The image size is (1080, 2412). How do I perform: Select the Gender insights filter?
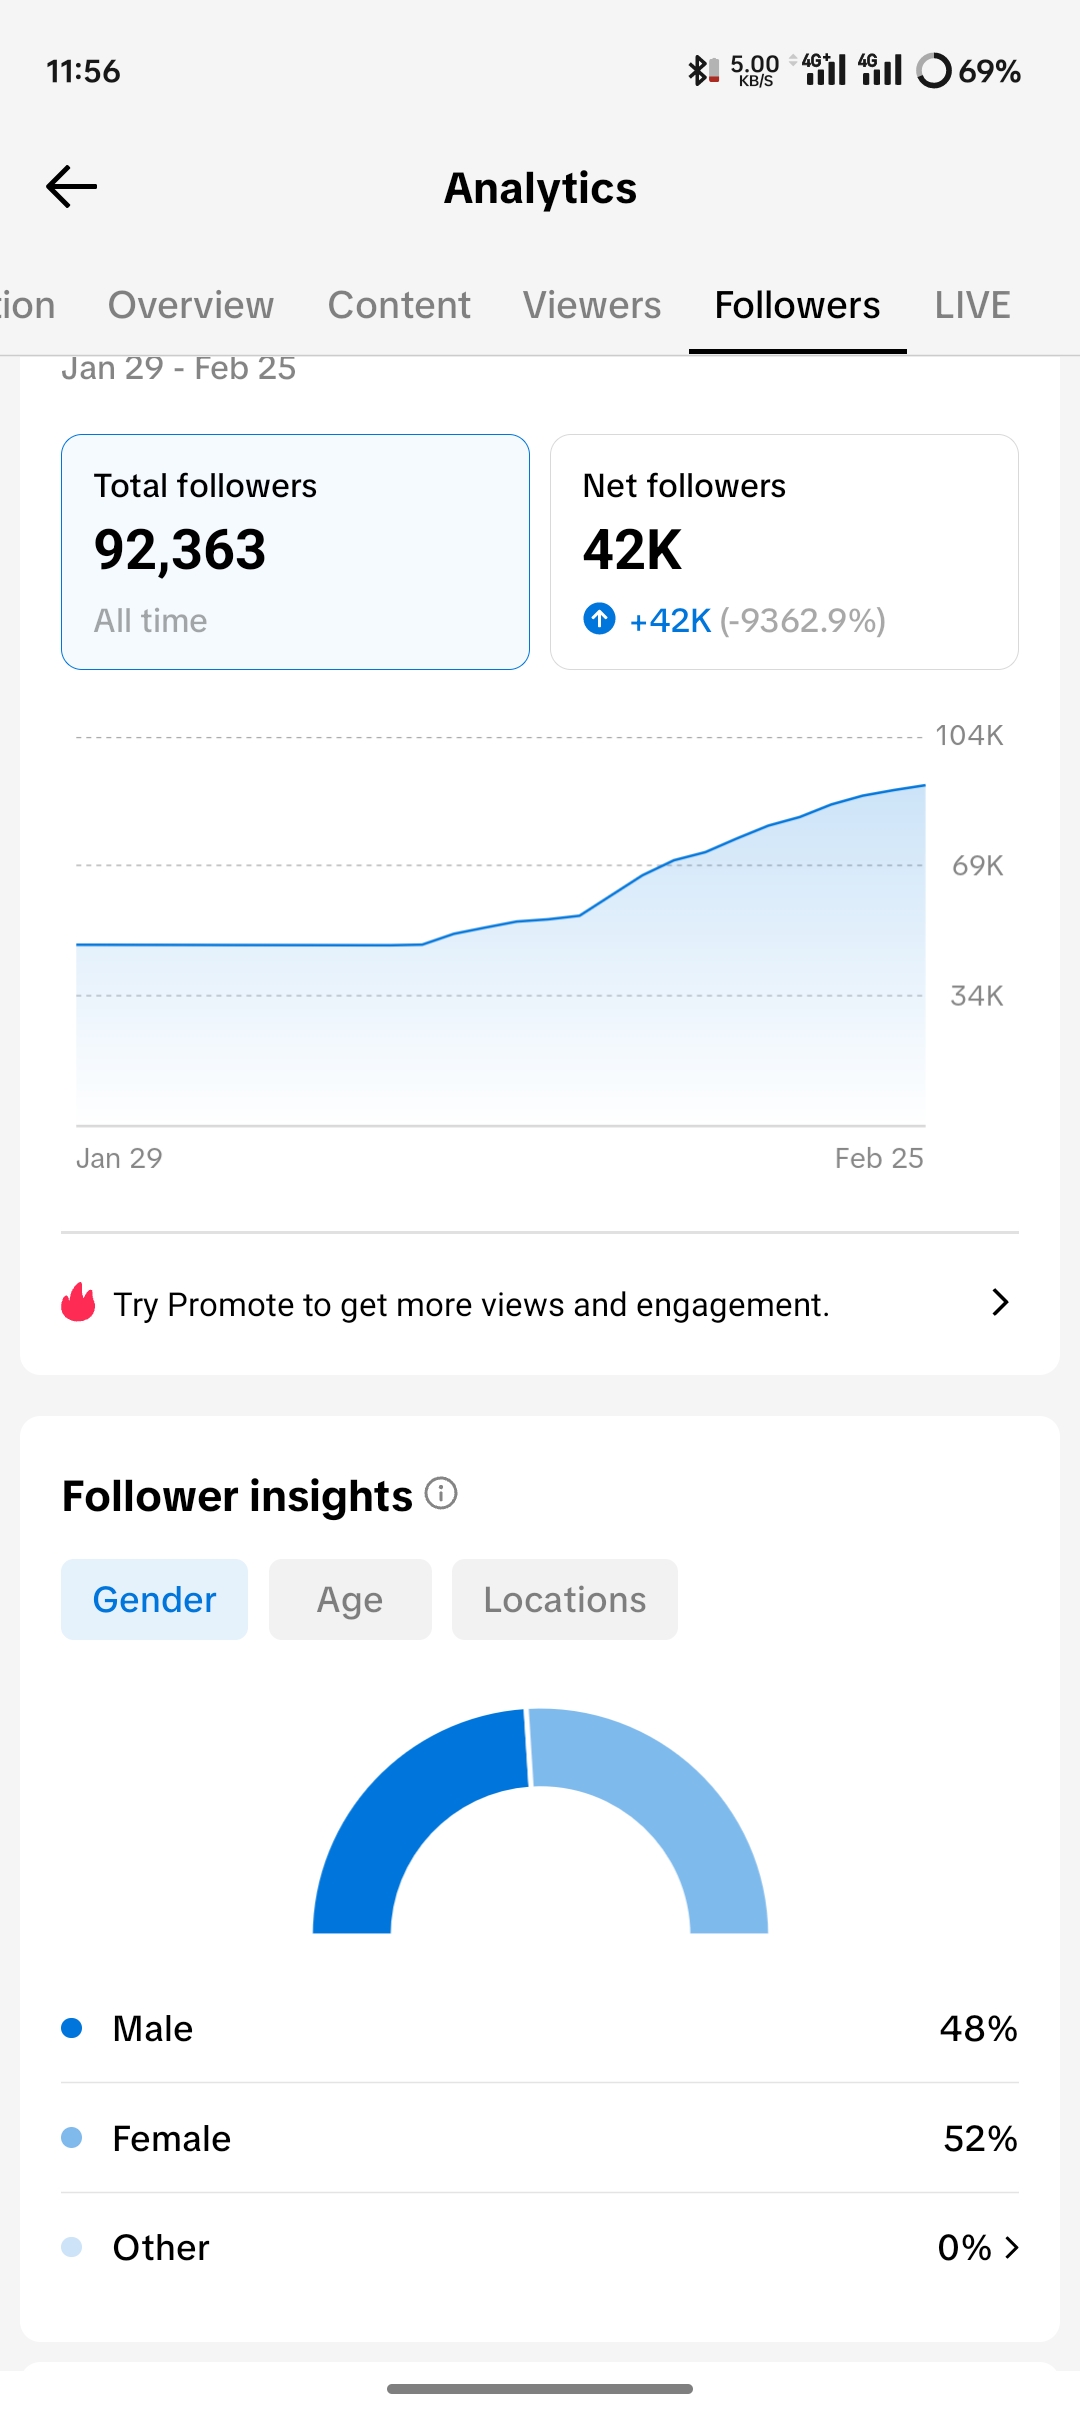[x=154, y=1599]
